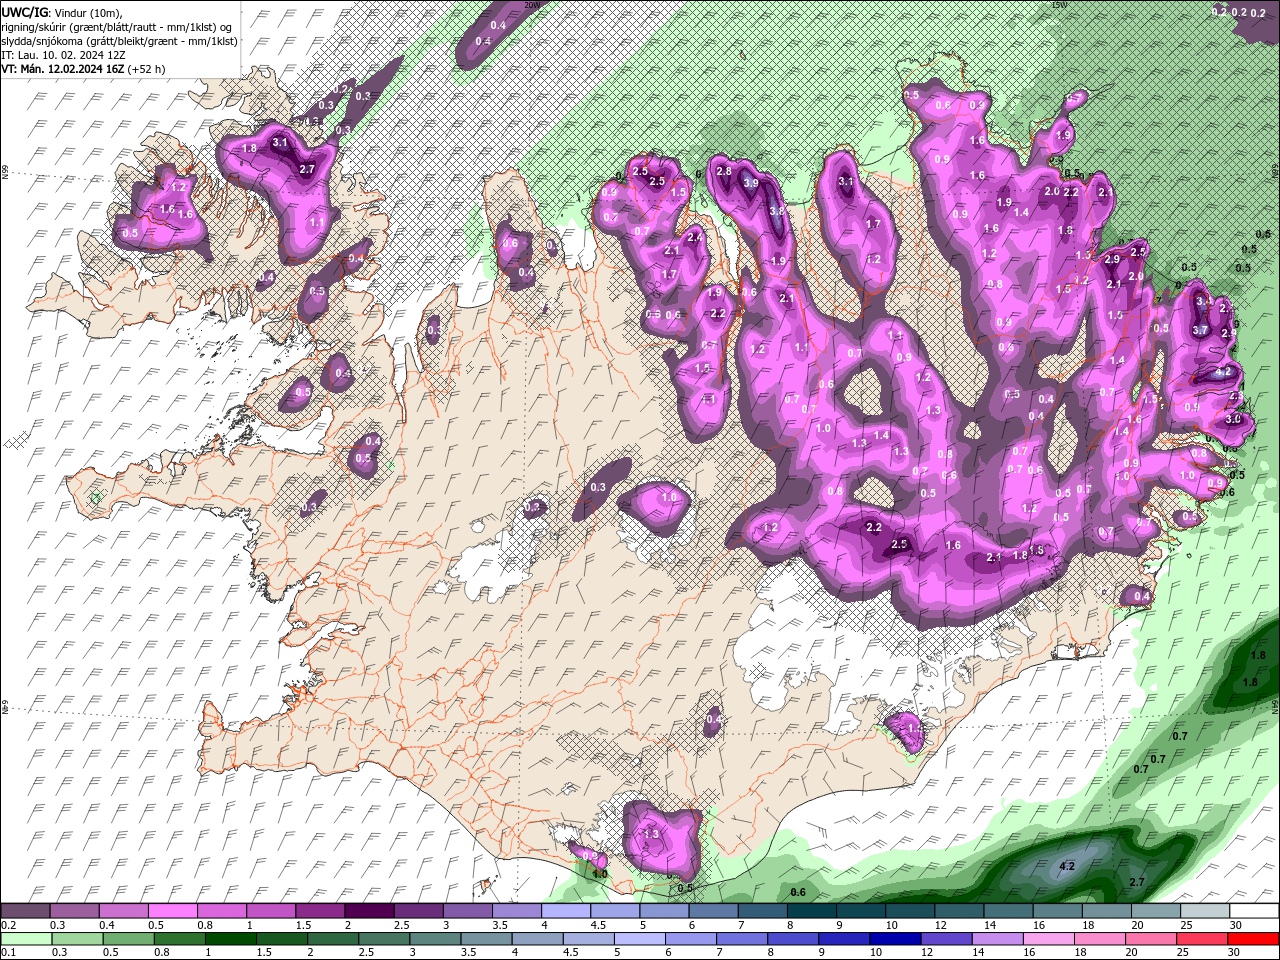Click the 0.5 bright pink swatch, purple legend row

(172, 911)
